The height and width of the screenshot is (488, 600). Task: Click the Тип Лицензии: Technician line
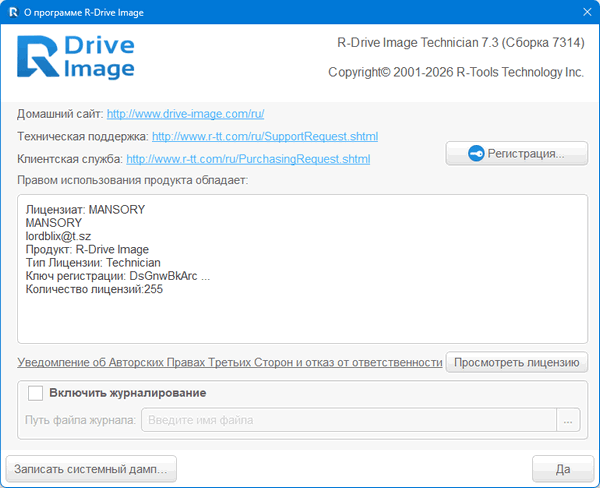pos(93,262)
